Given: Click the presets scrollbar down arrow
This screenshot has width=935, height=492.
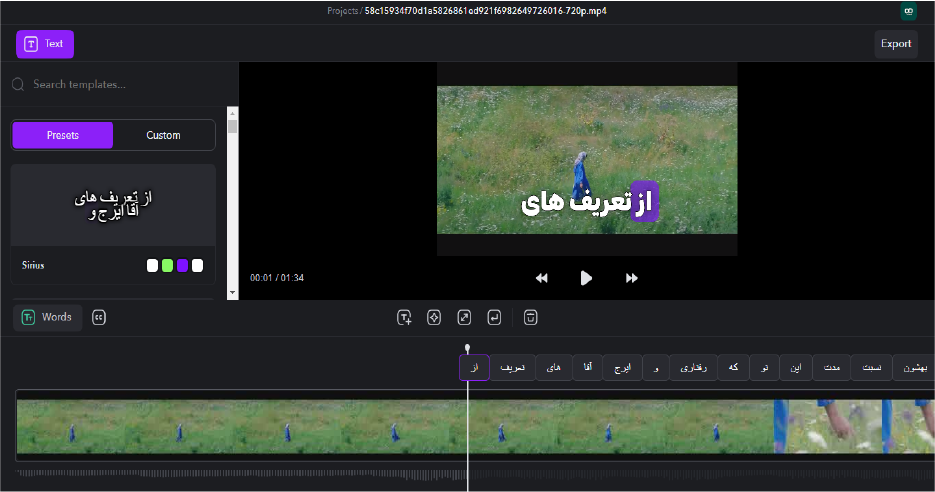Looking at the screenshot, I should coord(233,293).
